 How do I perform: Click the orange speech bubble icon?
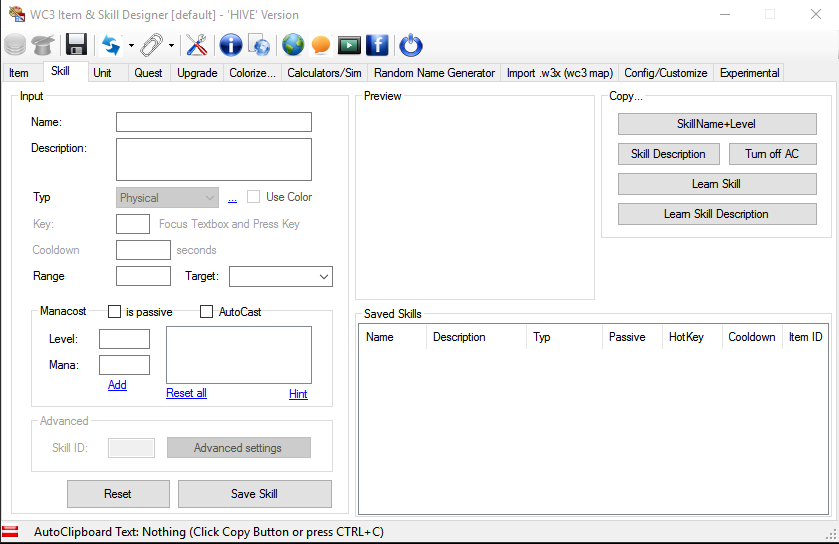click(321, 45)
